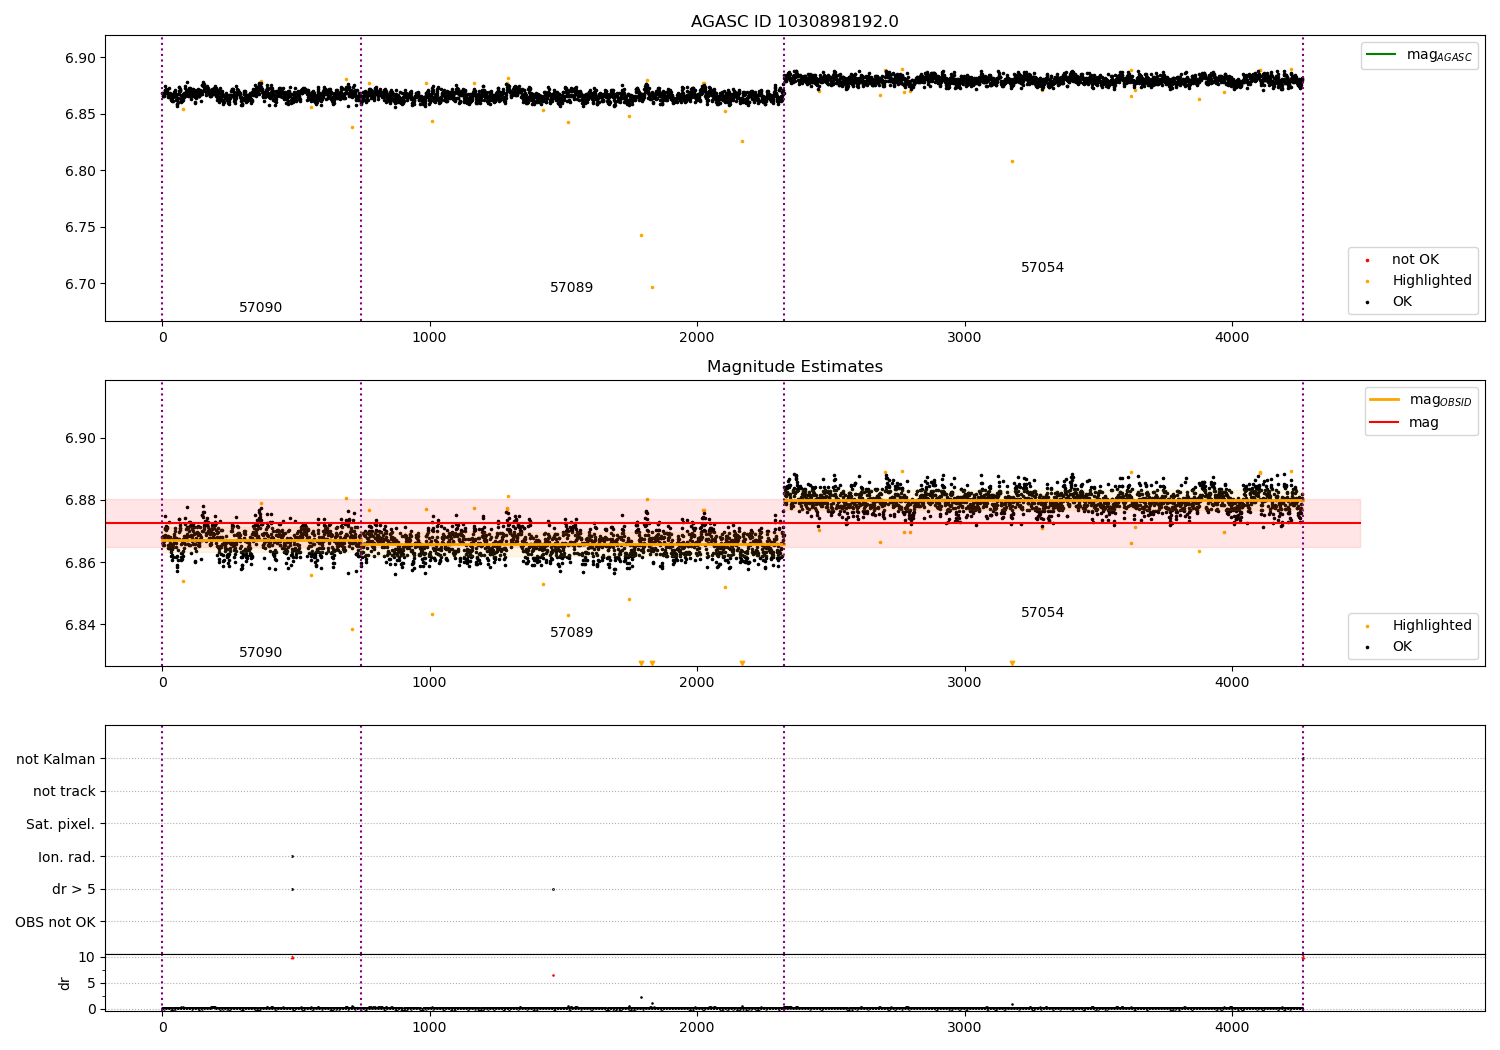
Task: Click "Highlighted" in the Magnitude Estimates legend
Action: click(1418, 626)
